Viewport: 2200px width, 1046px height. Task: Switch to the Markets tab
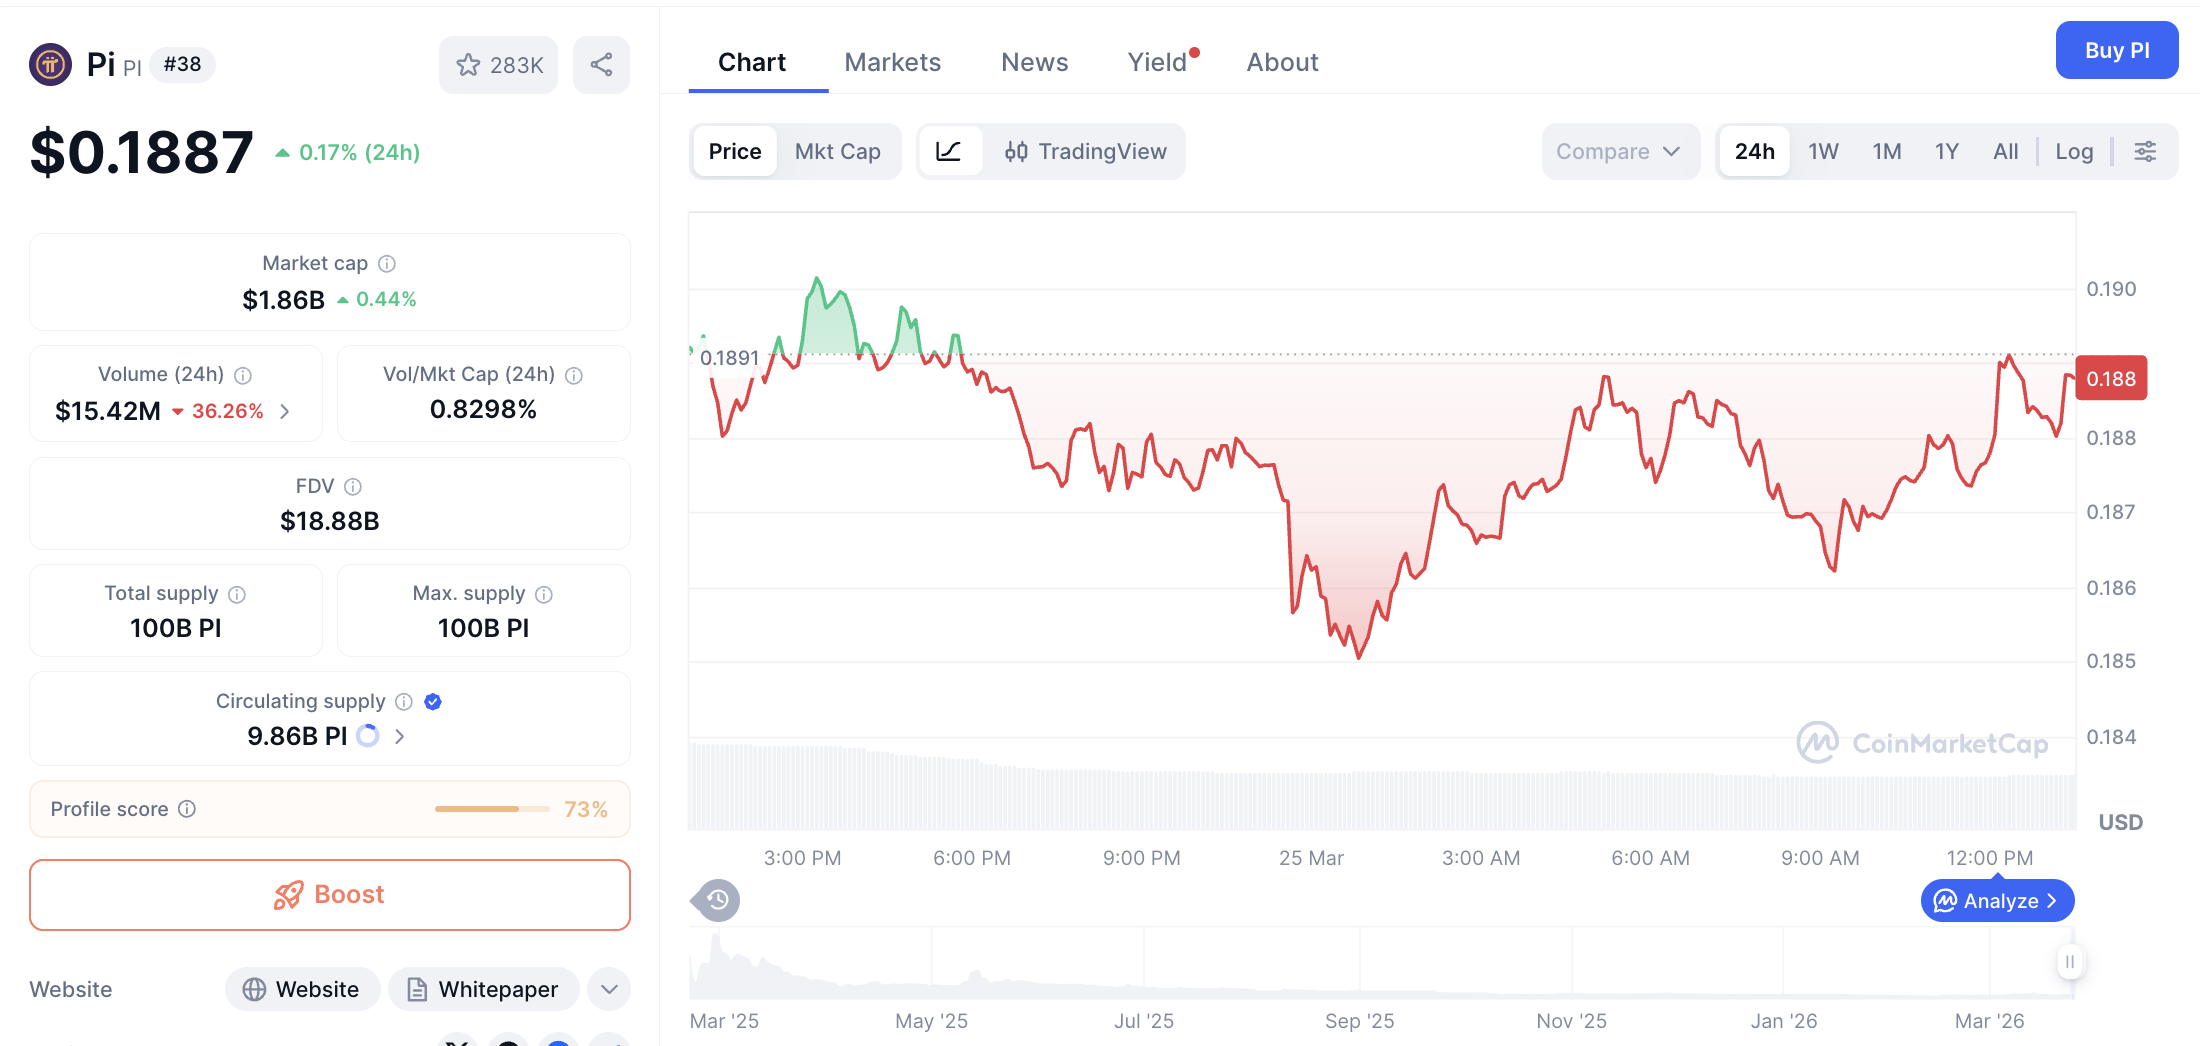tap(893, 62)
